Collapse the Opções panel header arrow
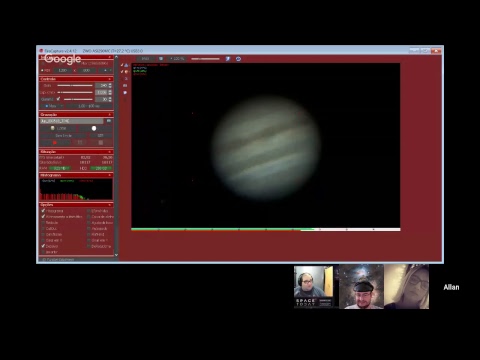Screen dimensions: 480x360 [110, 205]
